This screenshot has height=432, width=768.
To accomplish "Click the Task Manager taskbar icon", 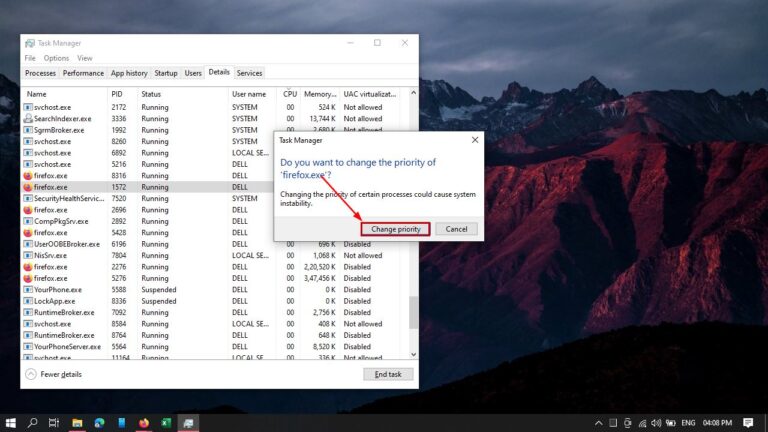I will [189, 423].
